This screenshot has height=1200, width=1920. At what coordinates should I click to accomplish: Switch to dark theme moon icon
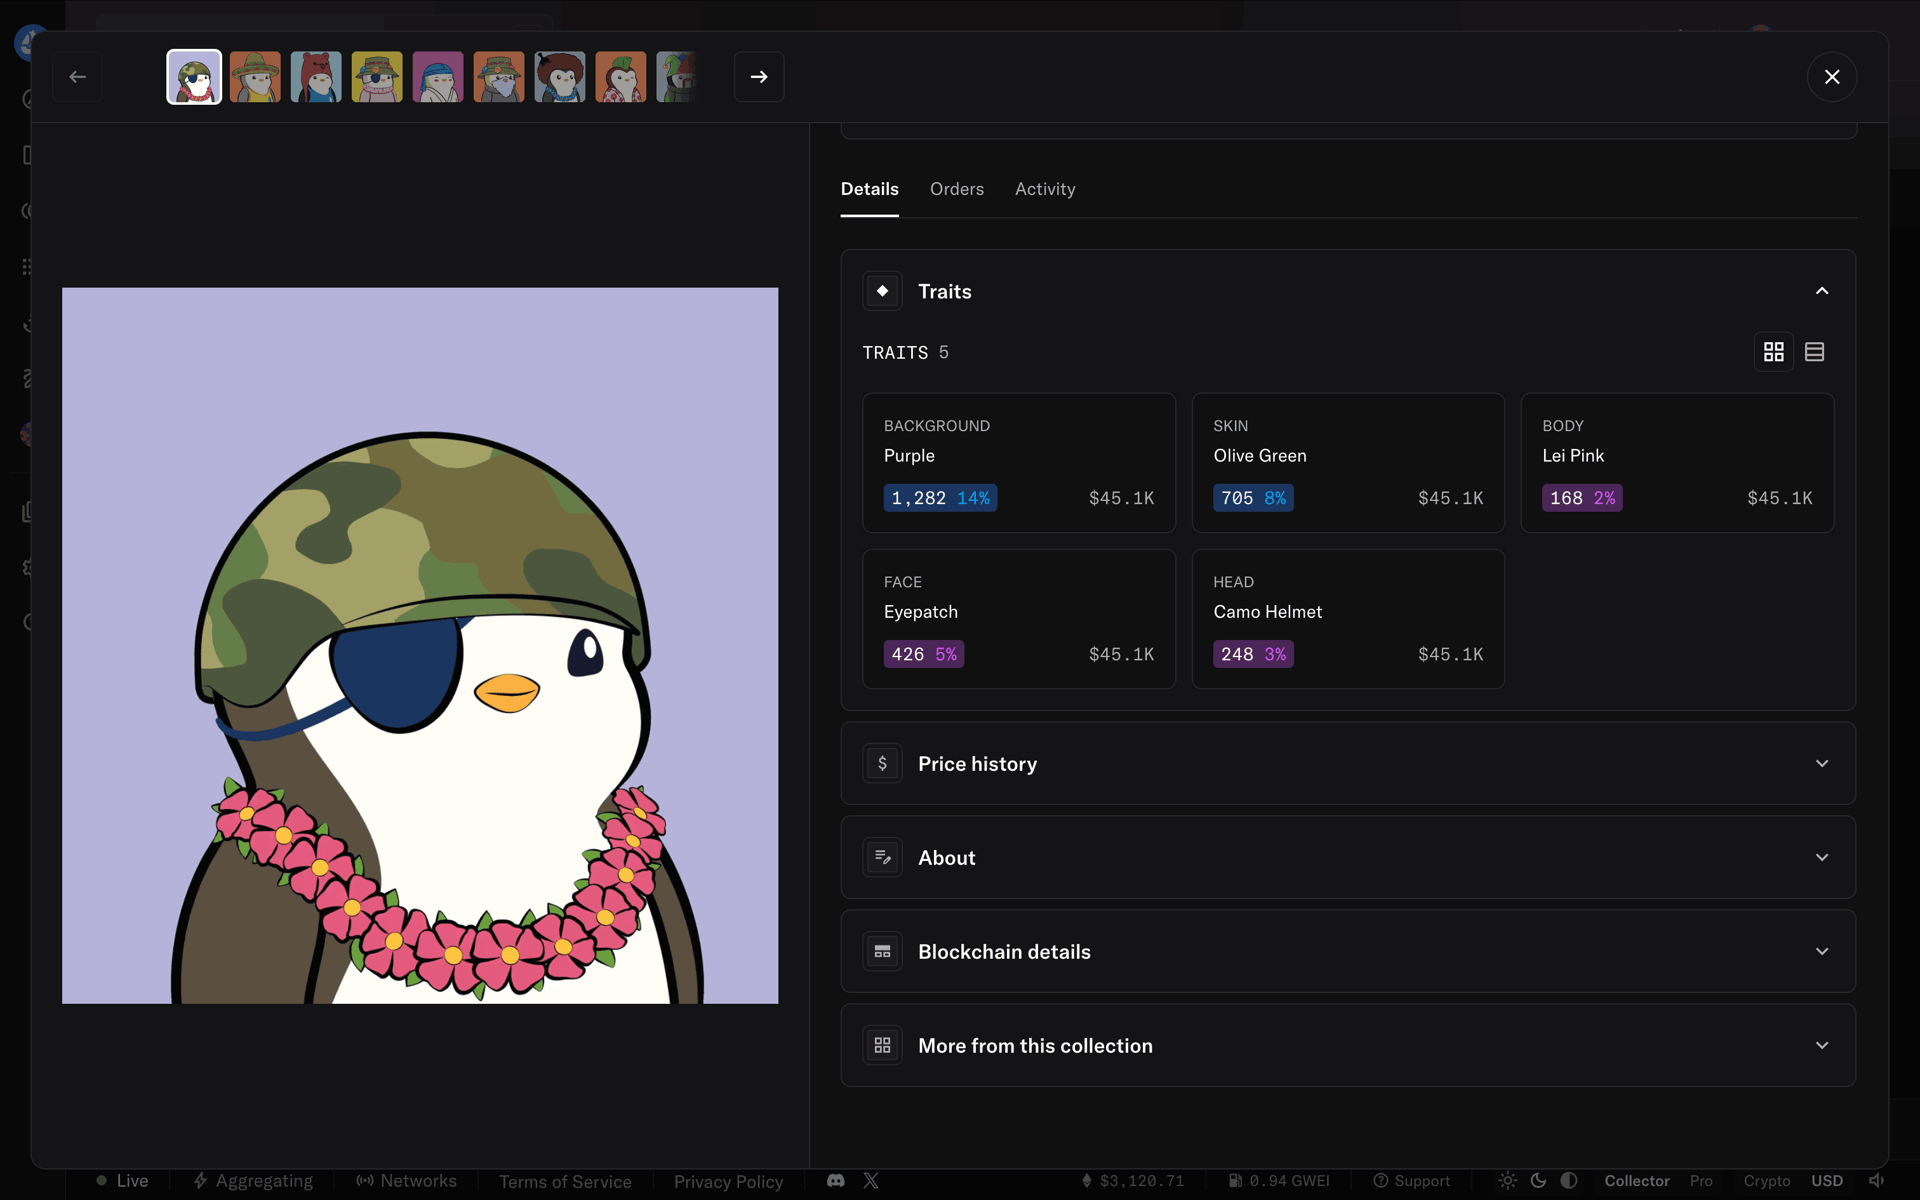click(x=1539, y=1181)
